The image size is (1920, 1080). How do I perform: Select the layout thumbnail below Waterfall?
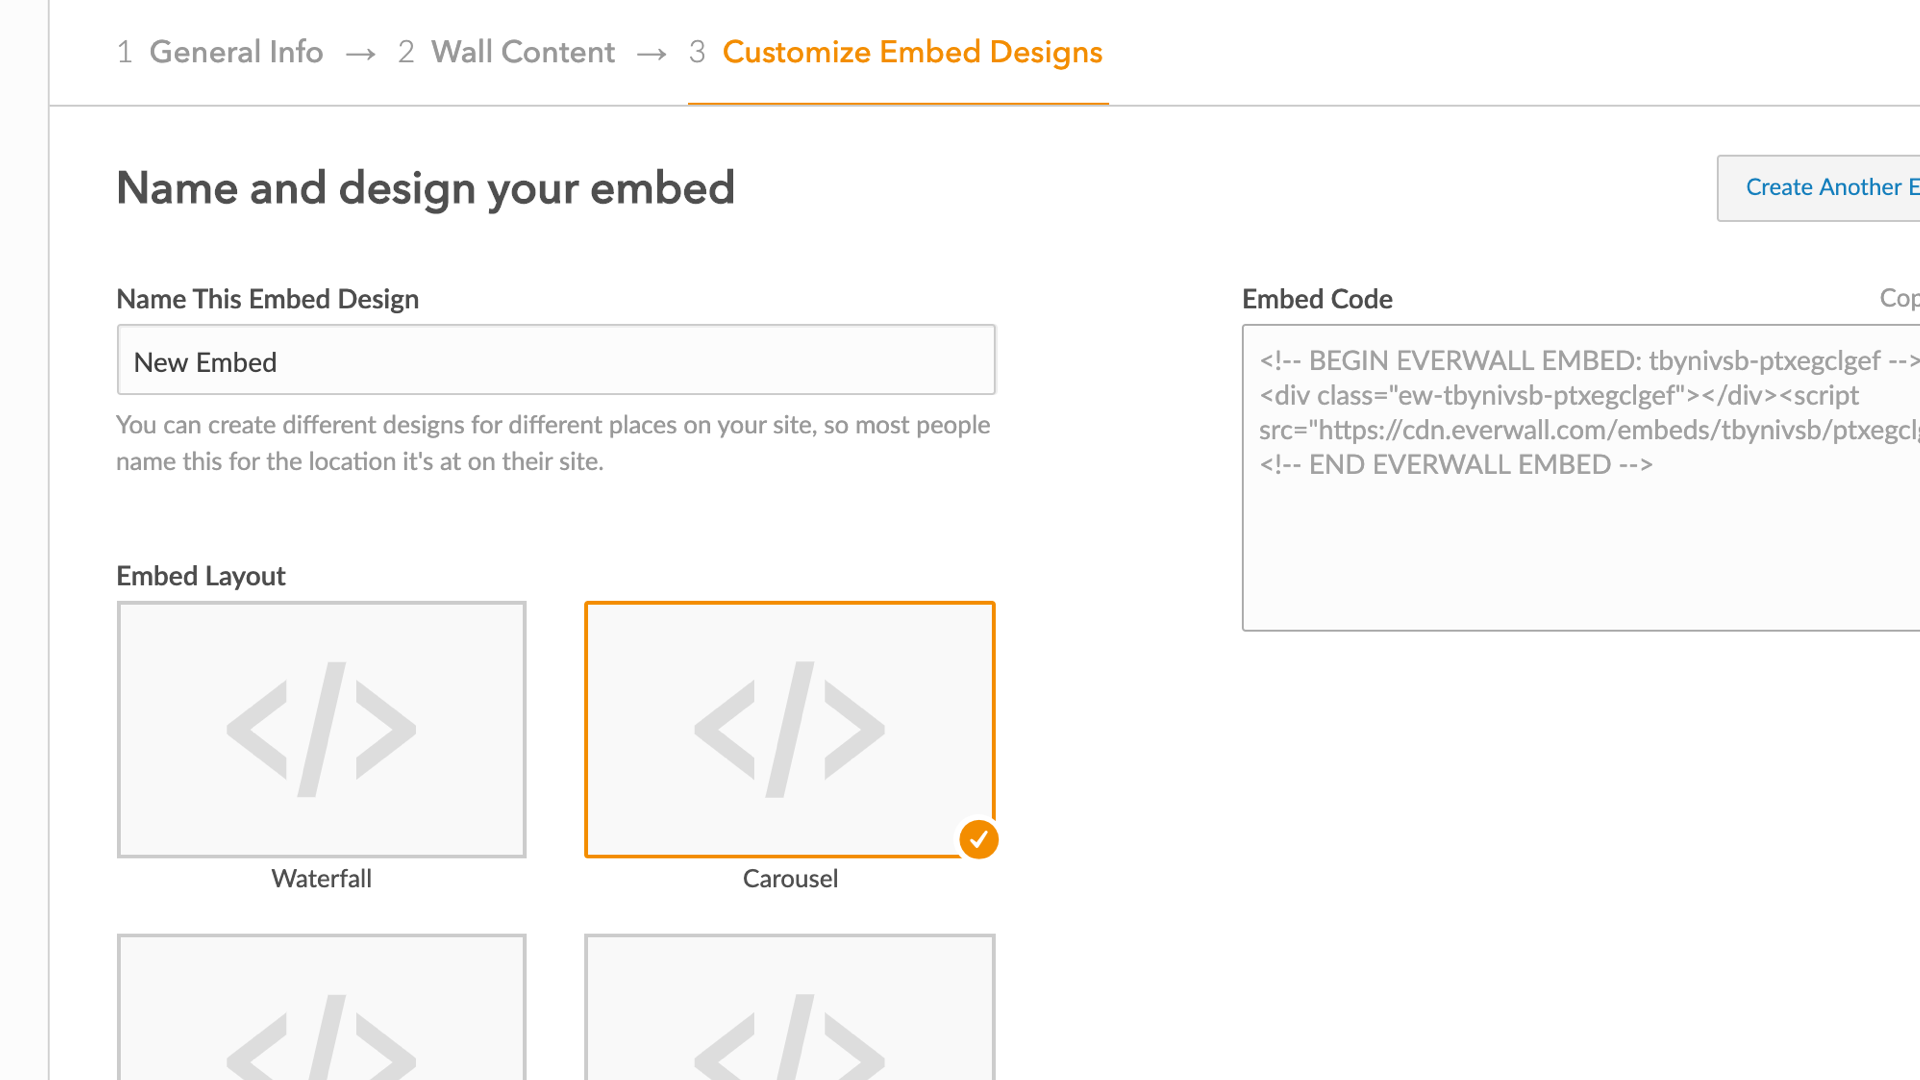coord(322,1007)
